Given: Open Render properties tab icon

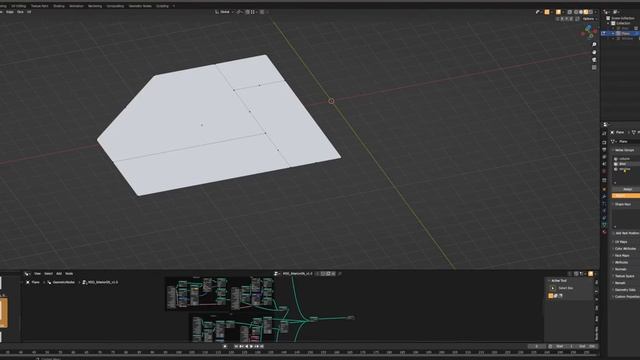Looking at the screenshot, I should (x=604, y=142).
